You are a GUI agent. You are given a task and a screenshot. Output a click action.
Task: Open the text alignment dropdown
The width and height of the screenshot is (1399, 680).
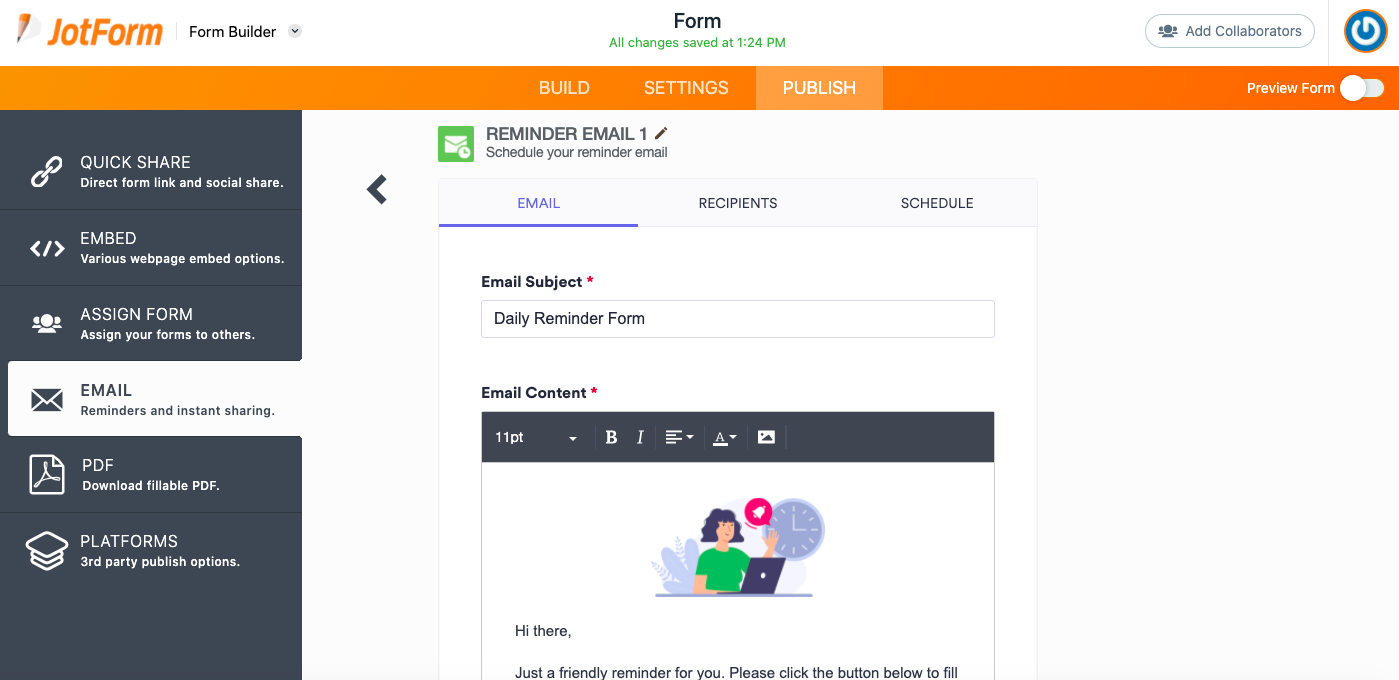(x=678, y=436)
